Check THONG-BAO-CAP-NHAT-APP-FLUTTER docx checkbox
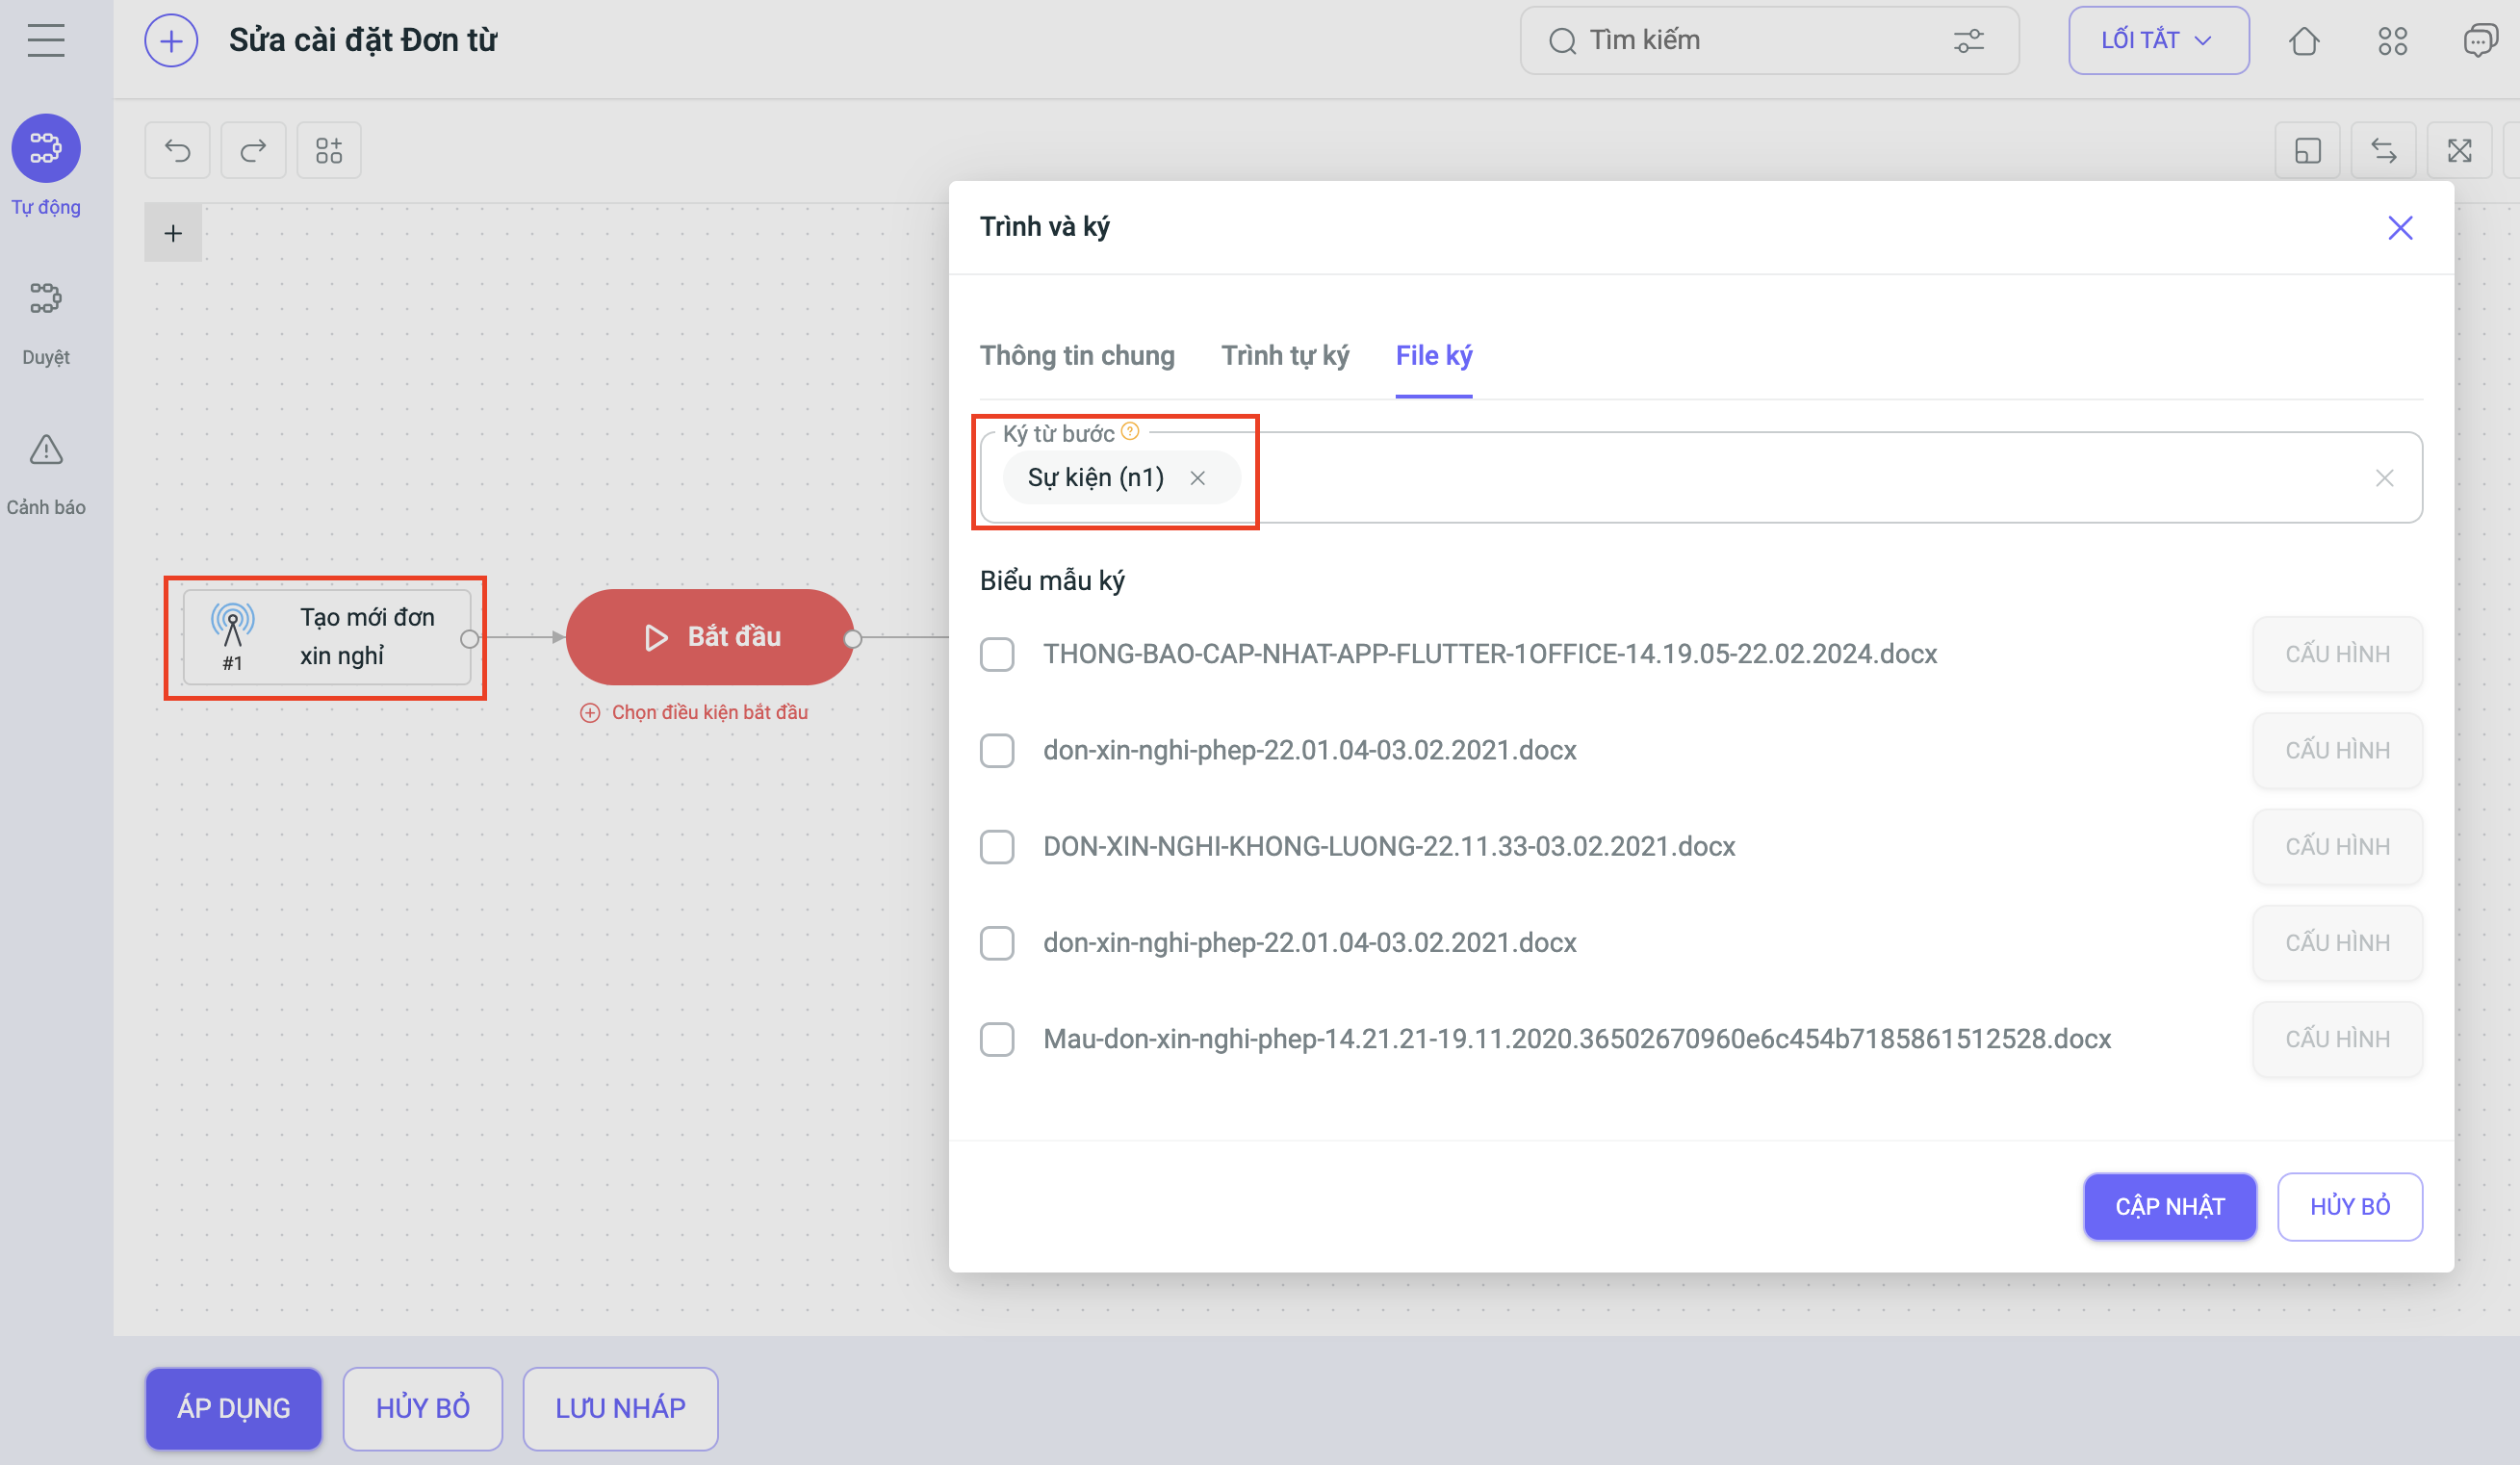This screenshot has height=1465, width=2520. [x=997, y=654]
